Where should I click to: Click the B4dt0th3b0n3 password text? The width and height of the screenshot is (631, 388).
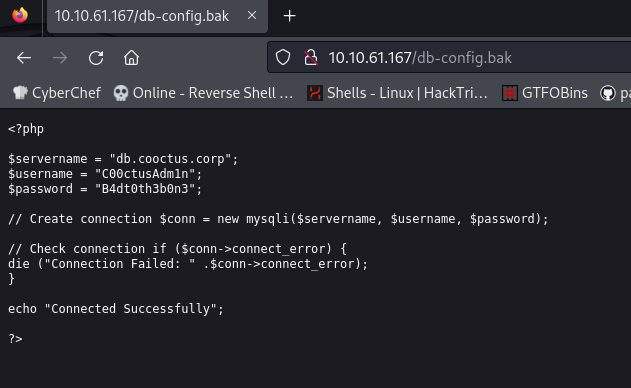pos(145,189)
